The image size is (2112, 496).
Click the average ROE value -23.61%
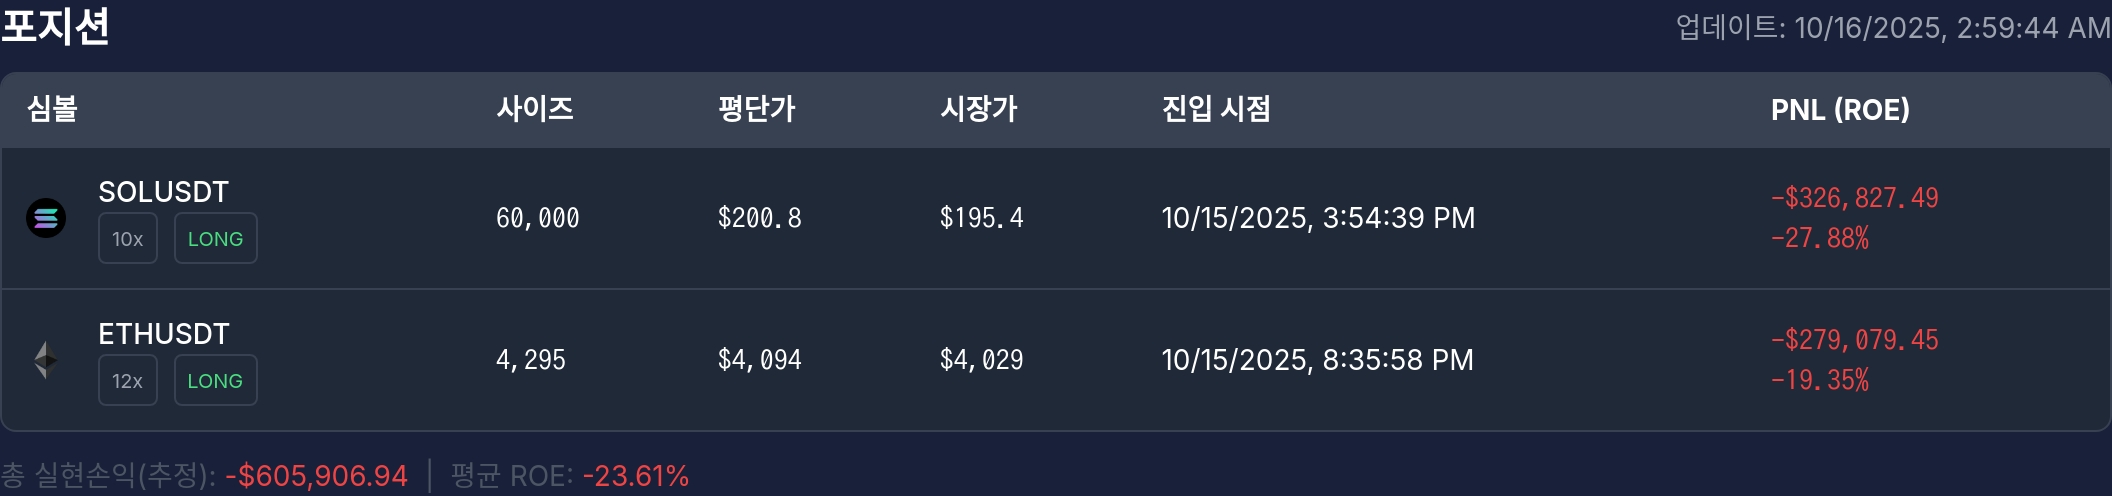636,476
